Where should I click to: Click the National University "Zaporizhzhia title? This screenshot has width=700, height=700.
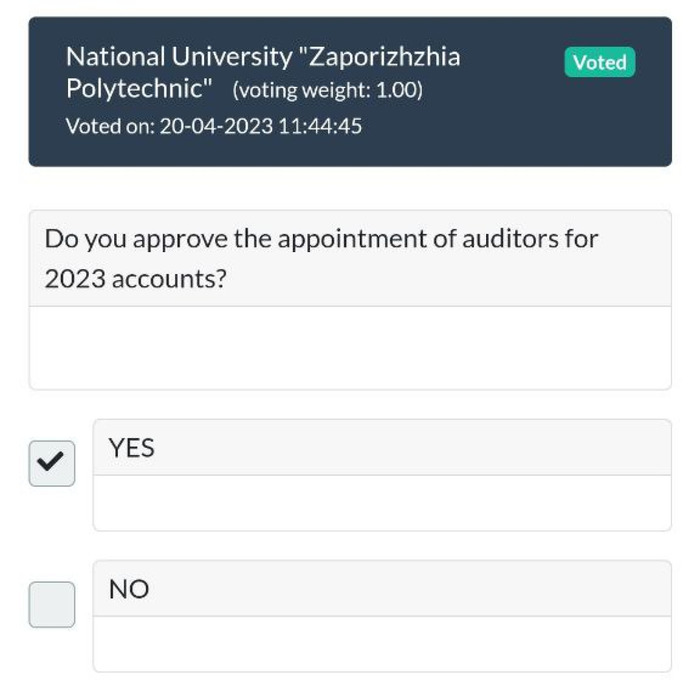pyautogui.click(x=263, y=56)
